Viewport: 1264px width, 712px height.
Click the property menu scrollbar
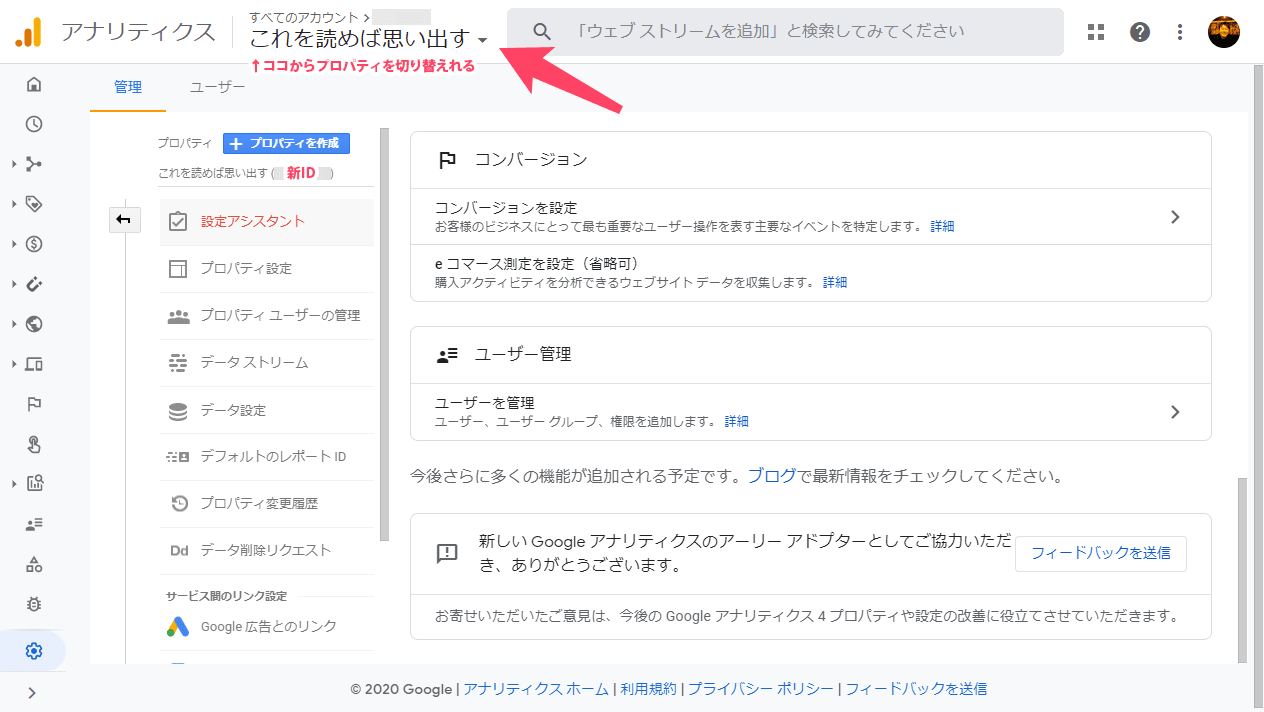tap(384, 335)
